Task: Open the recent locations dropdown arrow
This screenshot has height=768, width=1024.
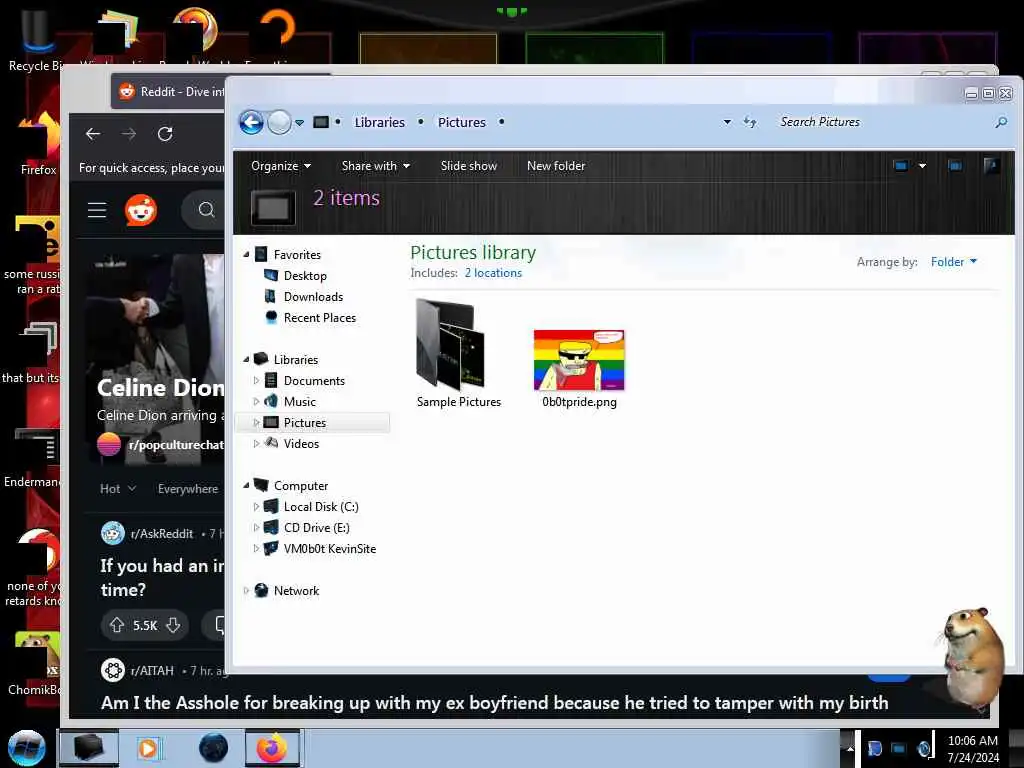Action: [x=299, y=123]
